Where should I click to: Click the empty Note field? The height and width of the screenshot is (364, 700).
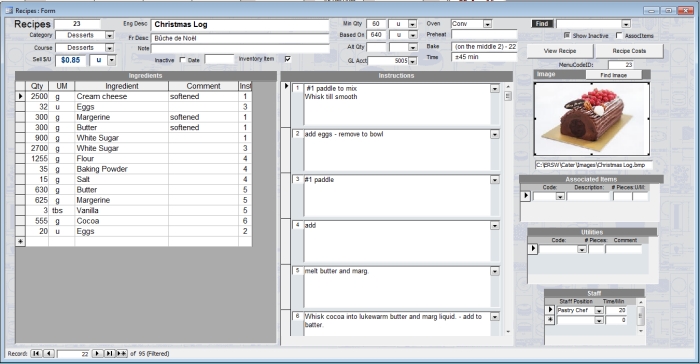pos(240,48)
